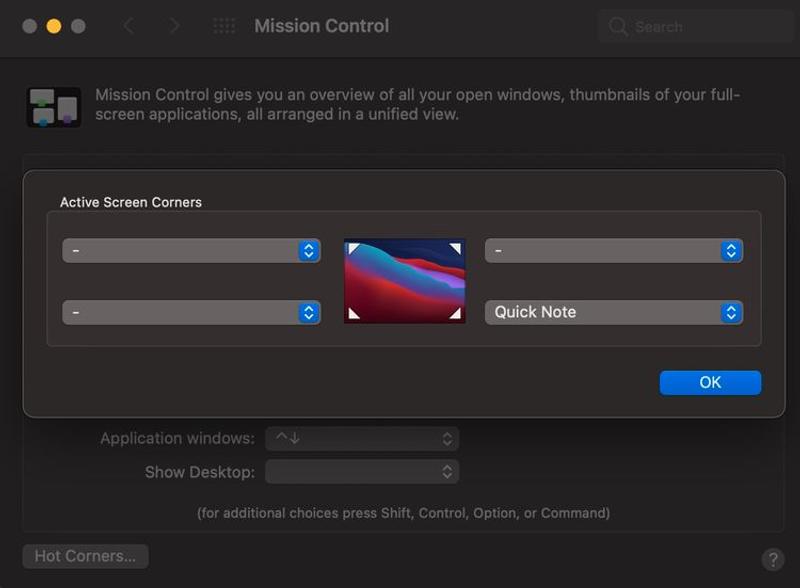
Task: Click the forward arrow in the title bar
Action: [174, 26]
